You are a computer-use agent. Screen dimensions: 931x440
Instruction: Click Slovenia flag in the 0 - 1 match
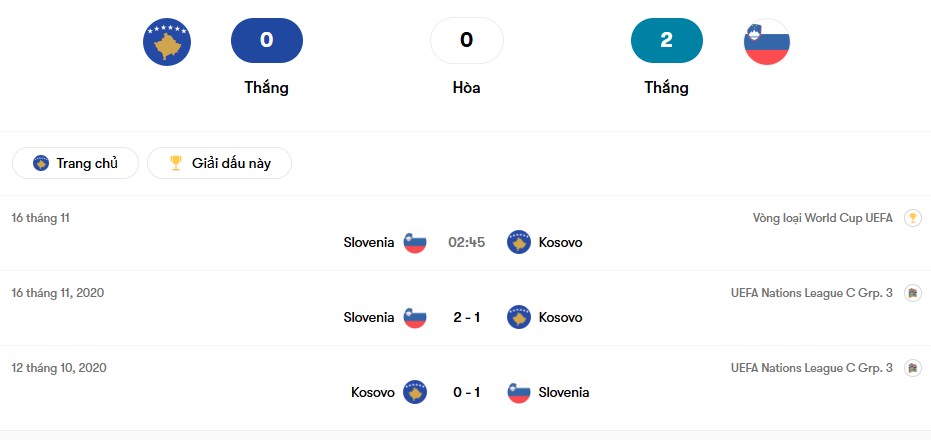click(518, 392)
